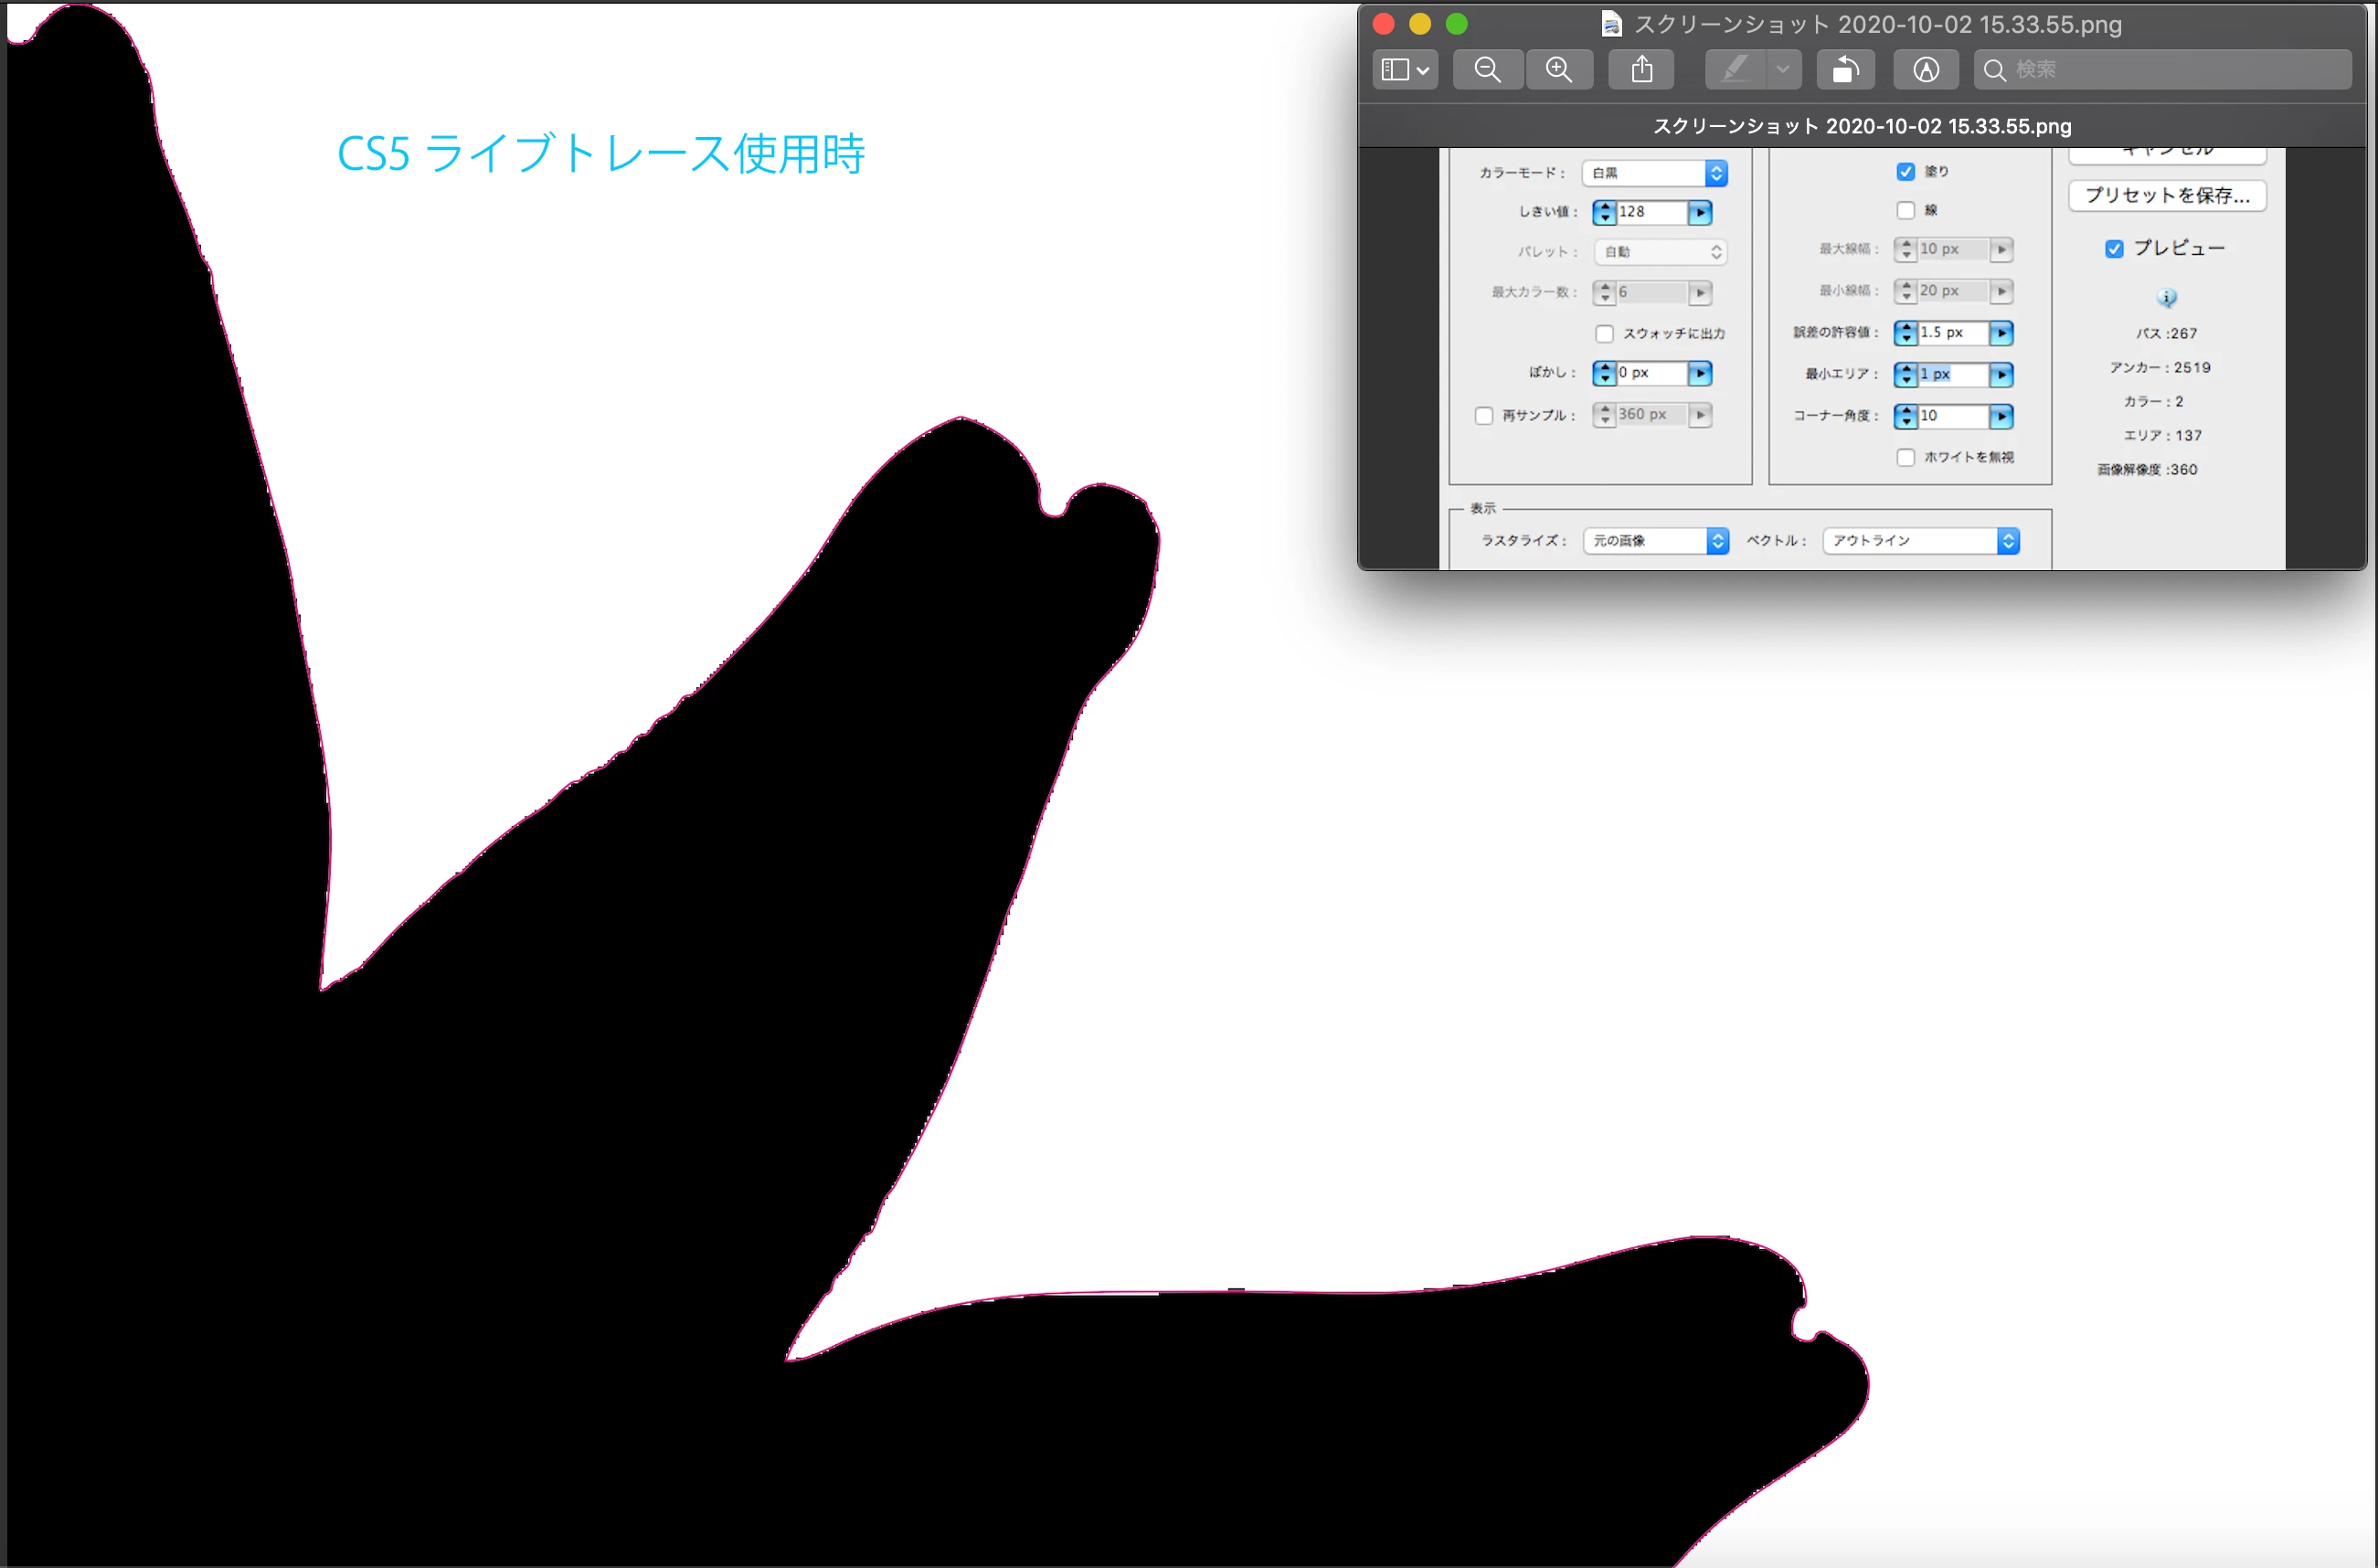The width and height of the screenshot is (2378, 1568).
Task: Open the カラーモード dropdown
Action: [1654, 173]
